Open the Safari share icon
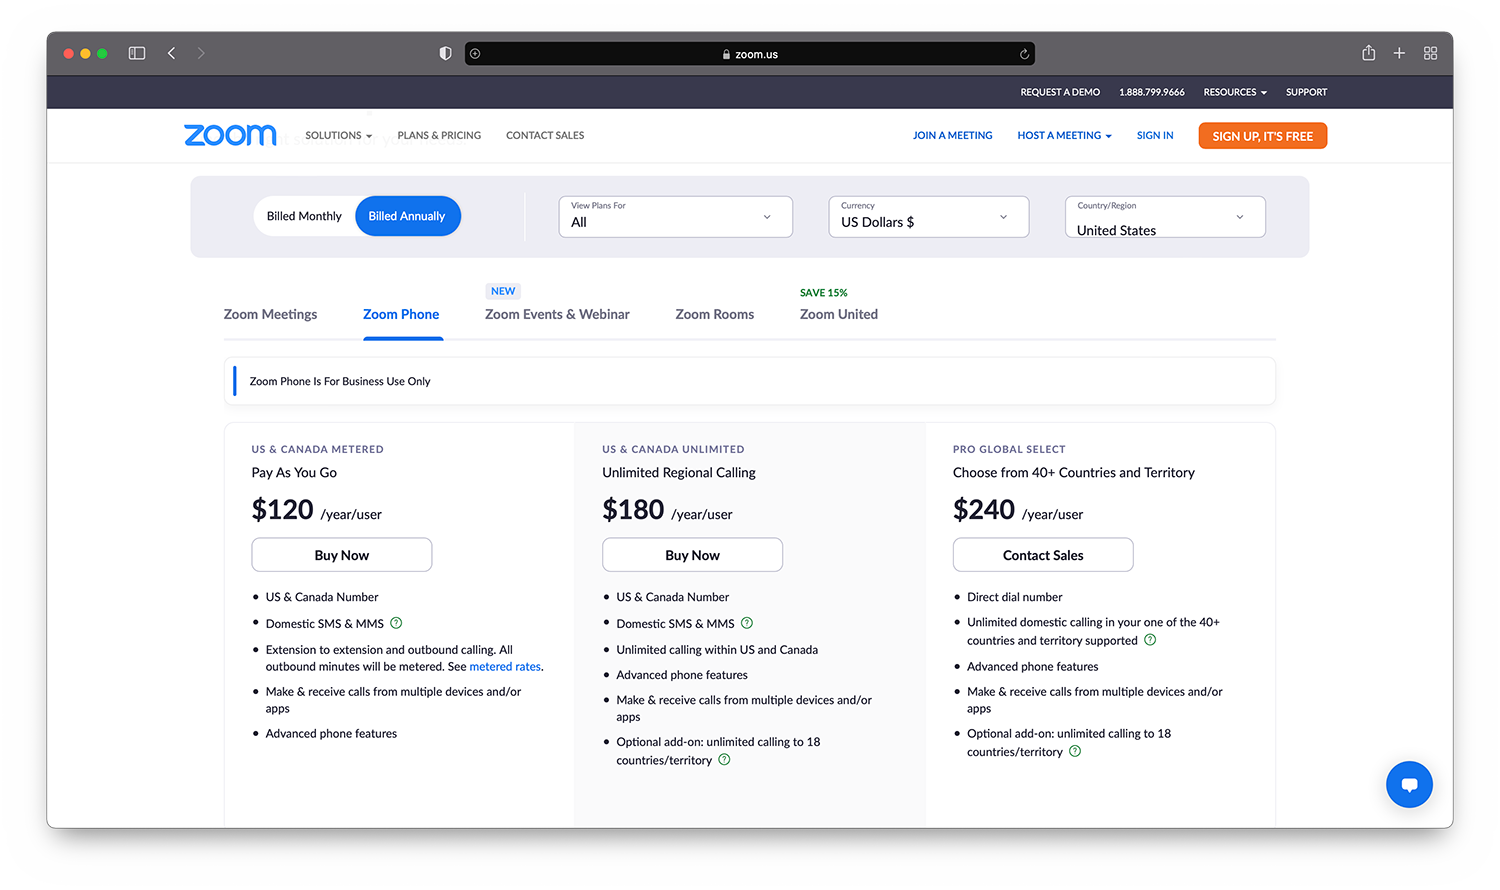Viewport: 1500px width, 890px height. [1368, 53]
